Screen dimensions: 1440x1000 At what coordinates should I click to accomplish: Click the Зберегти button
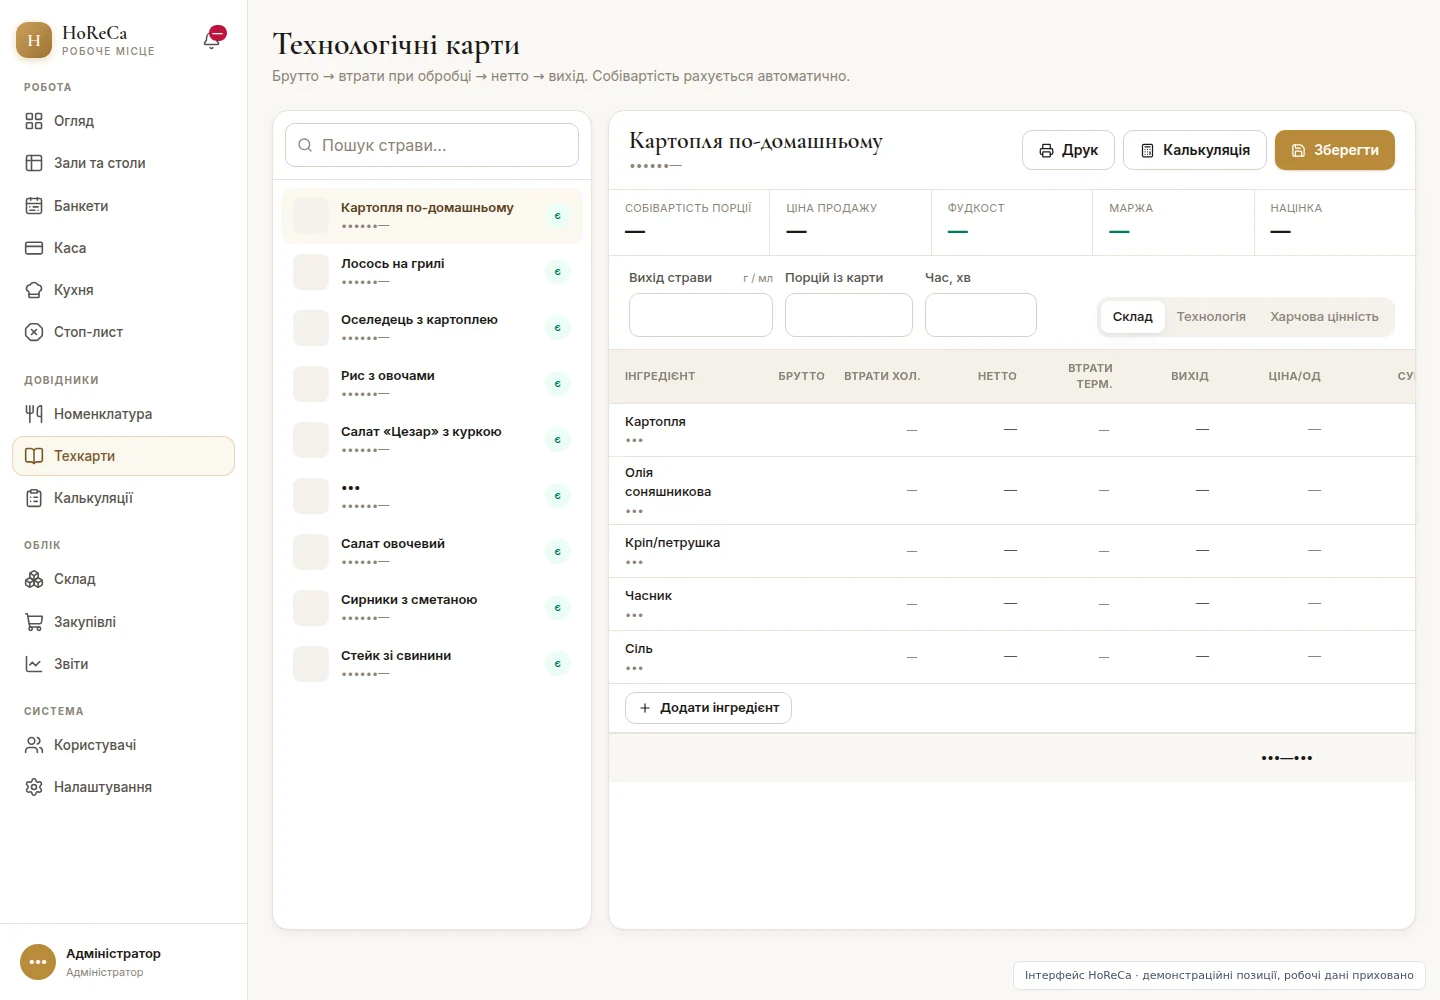[x=1335, y=150]
